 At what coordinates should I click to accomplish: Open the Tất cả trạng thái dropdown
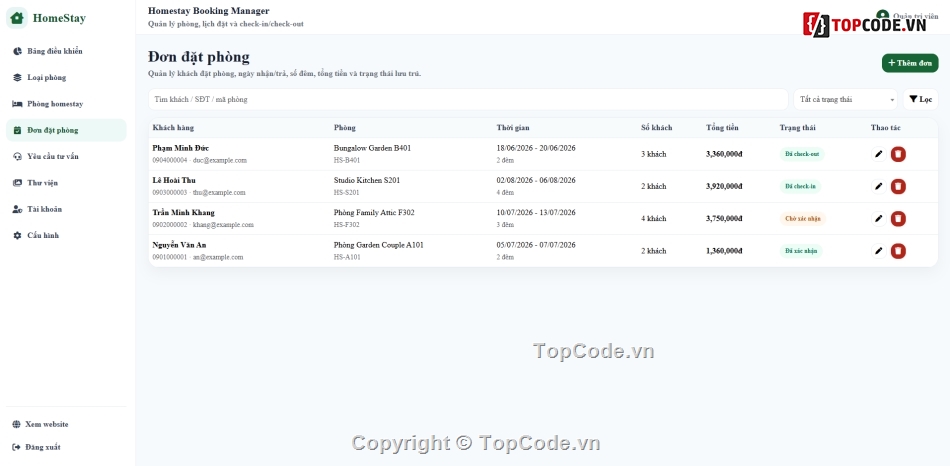845,99
